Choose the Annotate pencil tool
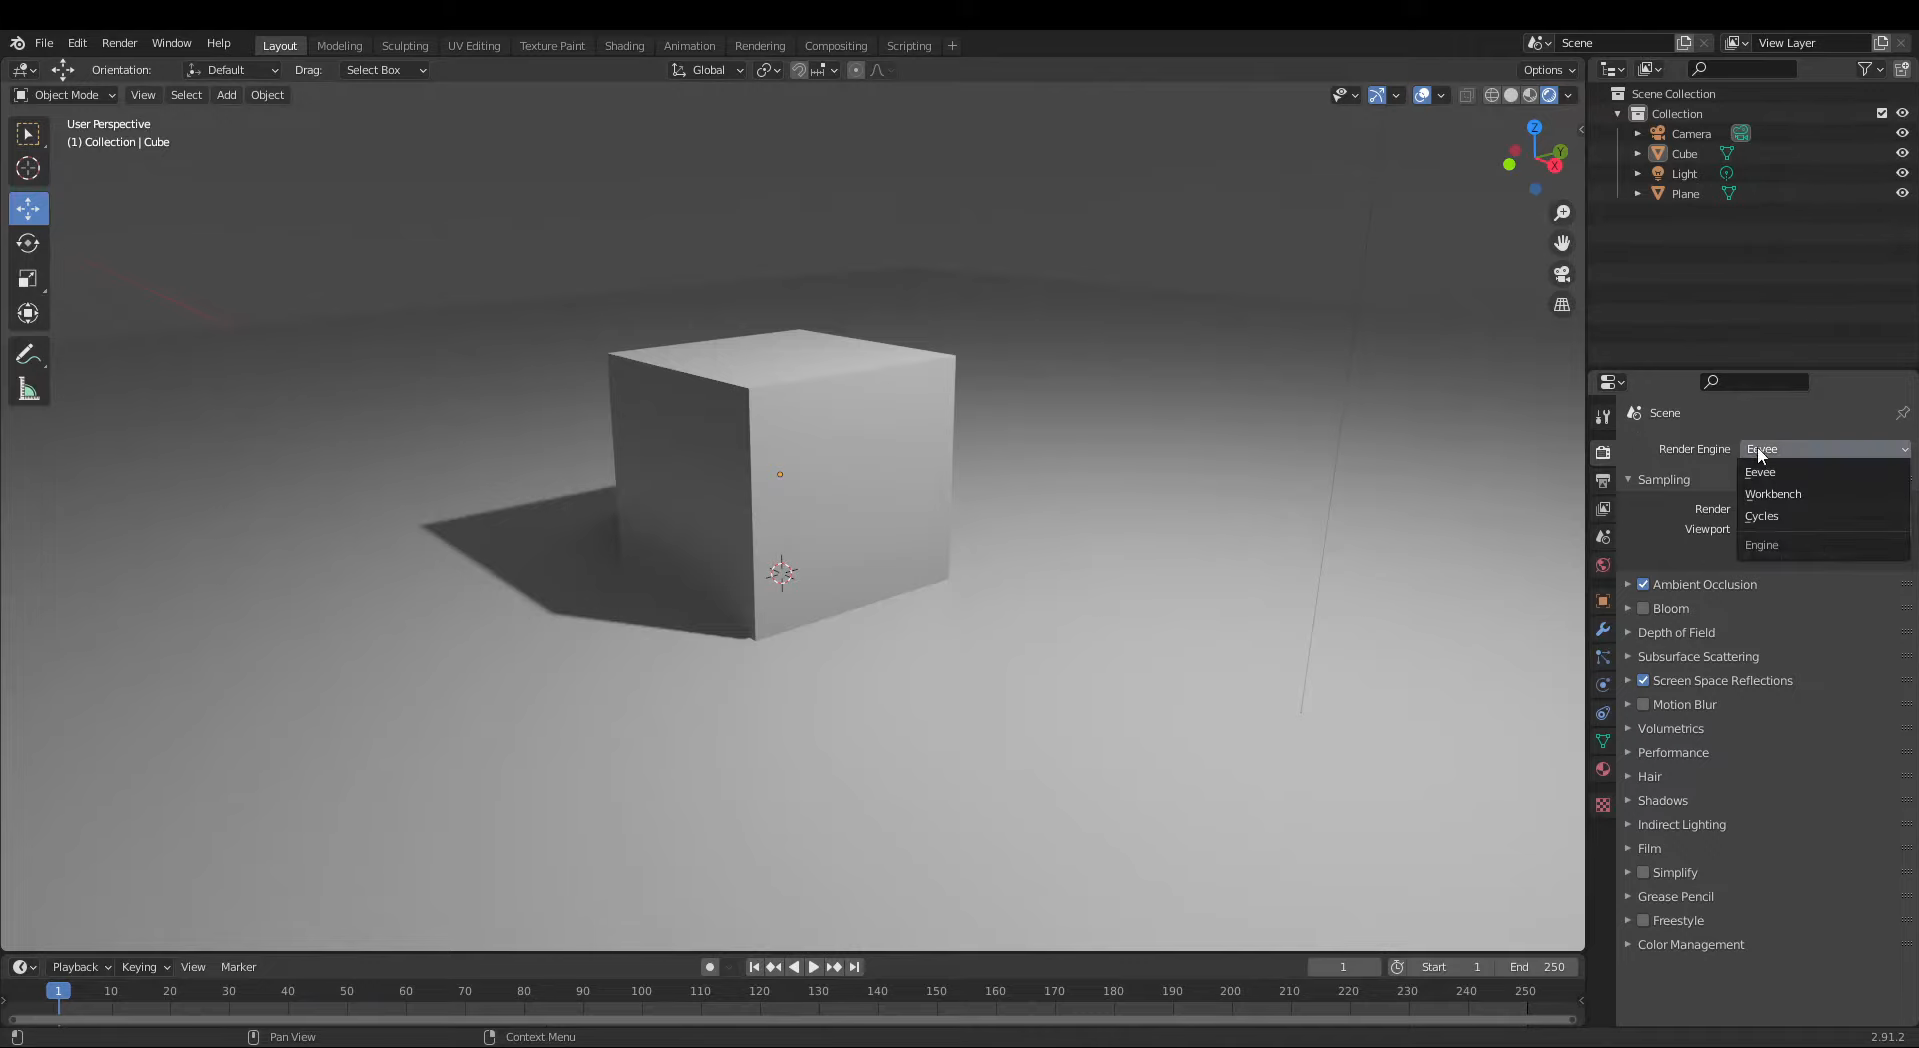The width and height of the screenshot is (1919, 1048). click(x=28, y=355)
